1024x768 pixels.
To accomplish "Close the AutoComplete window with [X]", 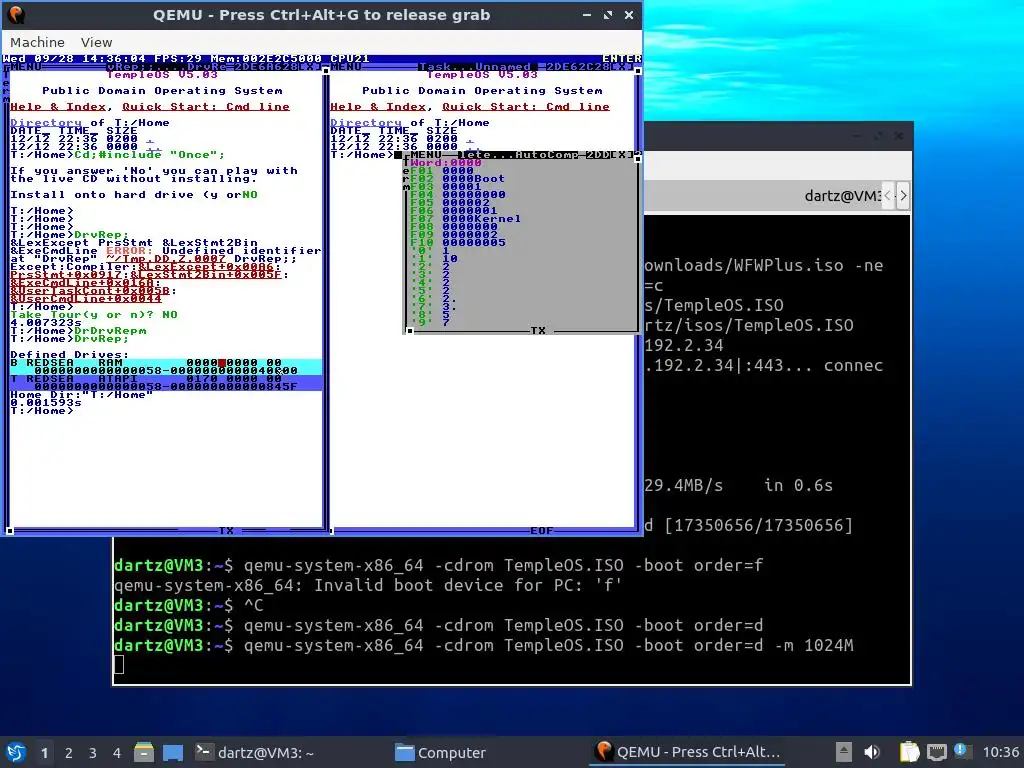I will click(621, 155).
